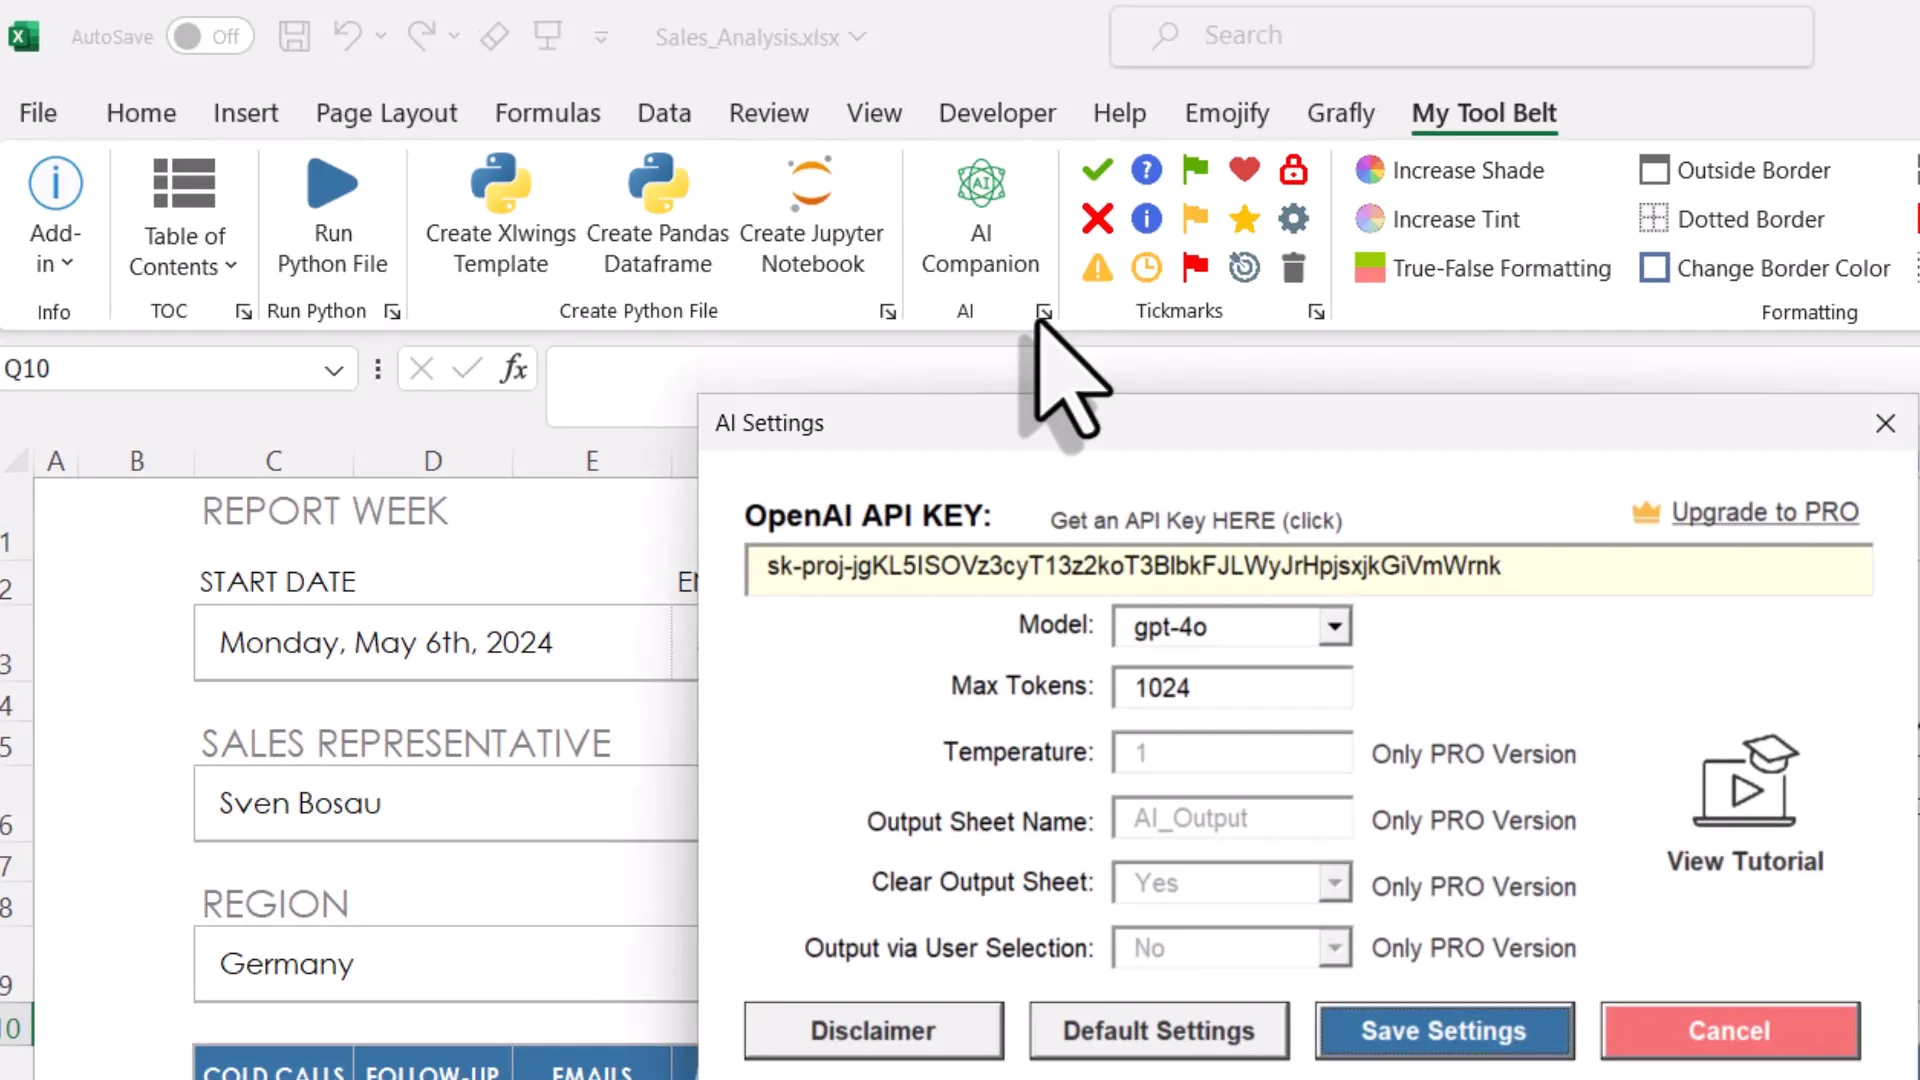Insert the green checkmark tickmark

point(1096,169)
